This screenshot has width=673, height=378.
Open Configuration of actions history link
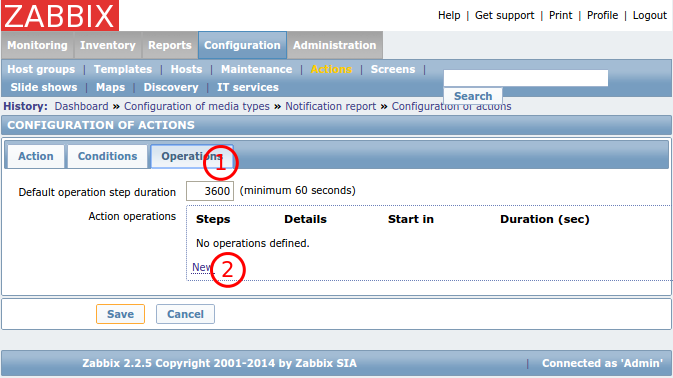(451, 106)
